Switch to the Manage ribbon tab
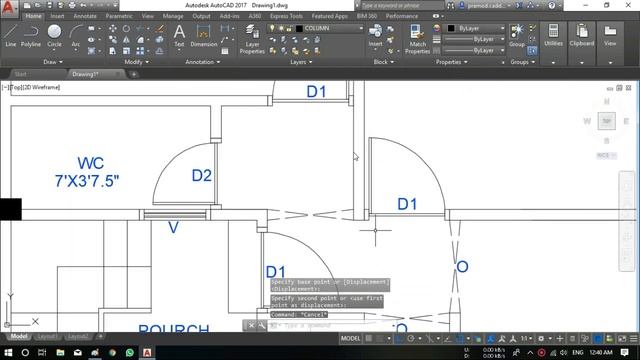640x360 pixels. tap(173, 16)
